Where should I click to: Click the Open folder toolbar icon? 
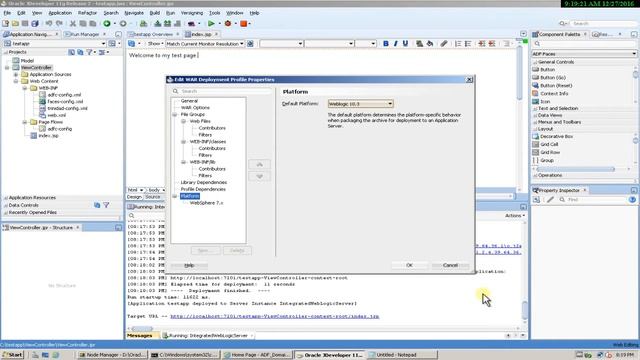click(16, 24)
